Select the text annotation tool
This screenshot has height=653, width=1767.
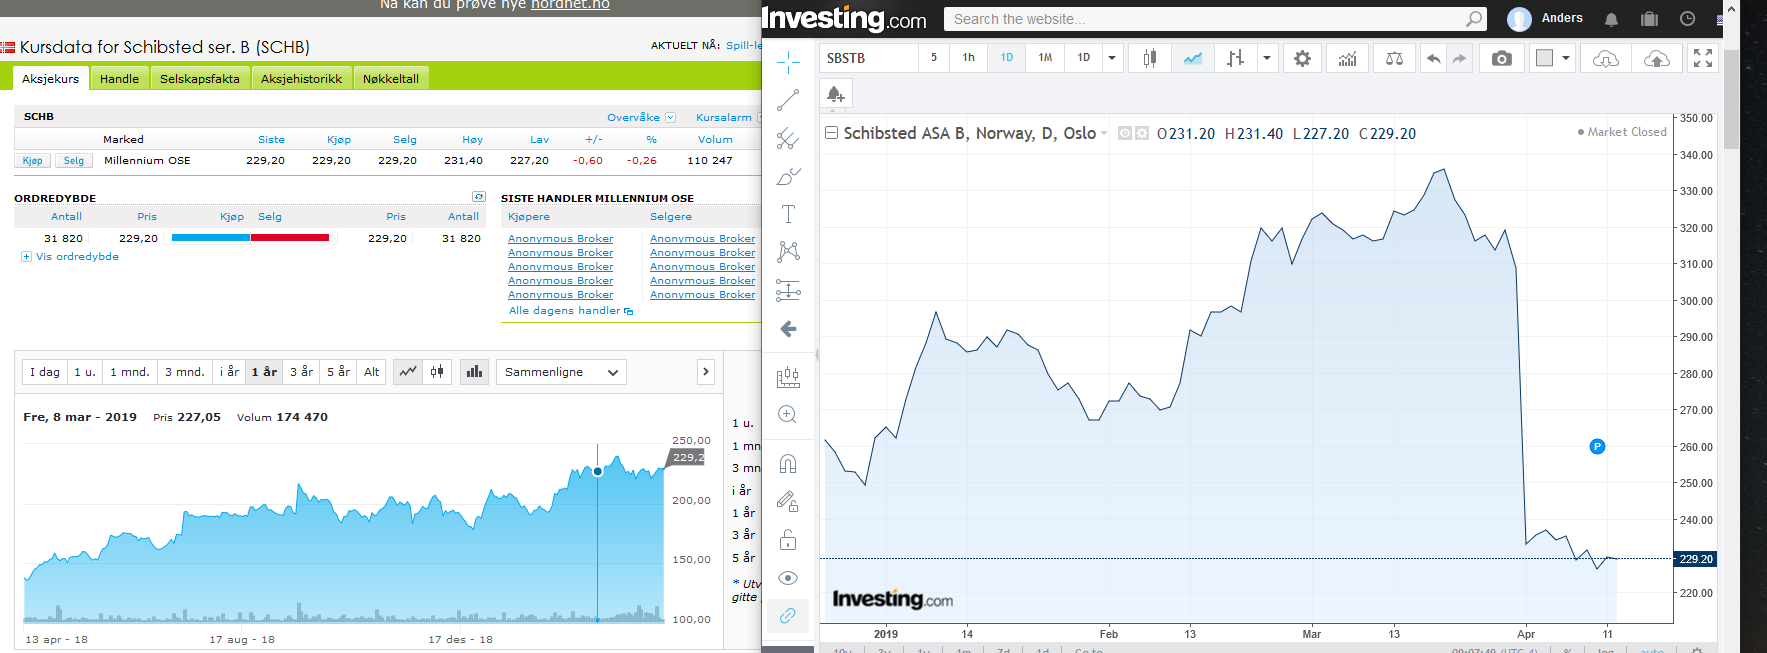tap(788, 214)
